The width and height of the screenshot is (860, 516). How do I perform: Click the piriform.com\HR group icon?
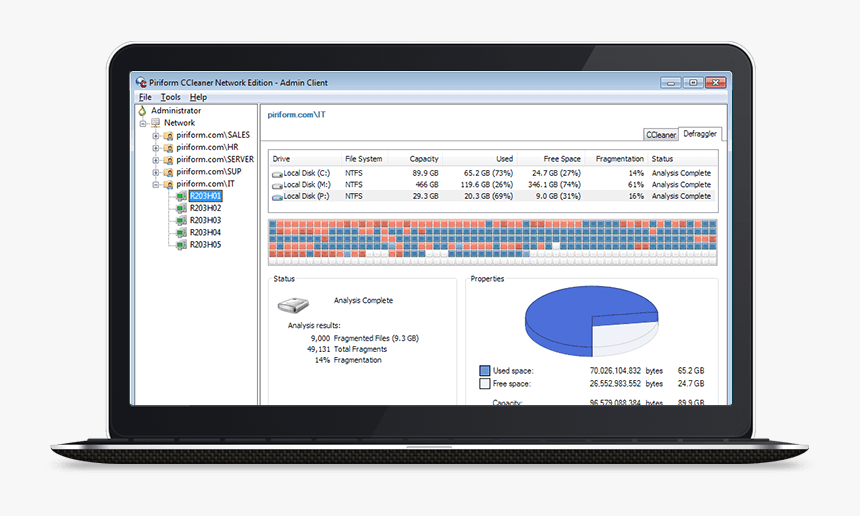click(x=168, y=148)
